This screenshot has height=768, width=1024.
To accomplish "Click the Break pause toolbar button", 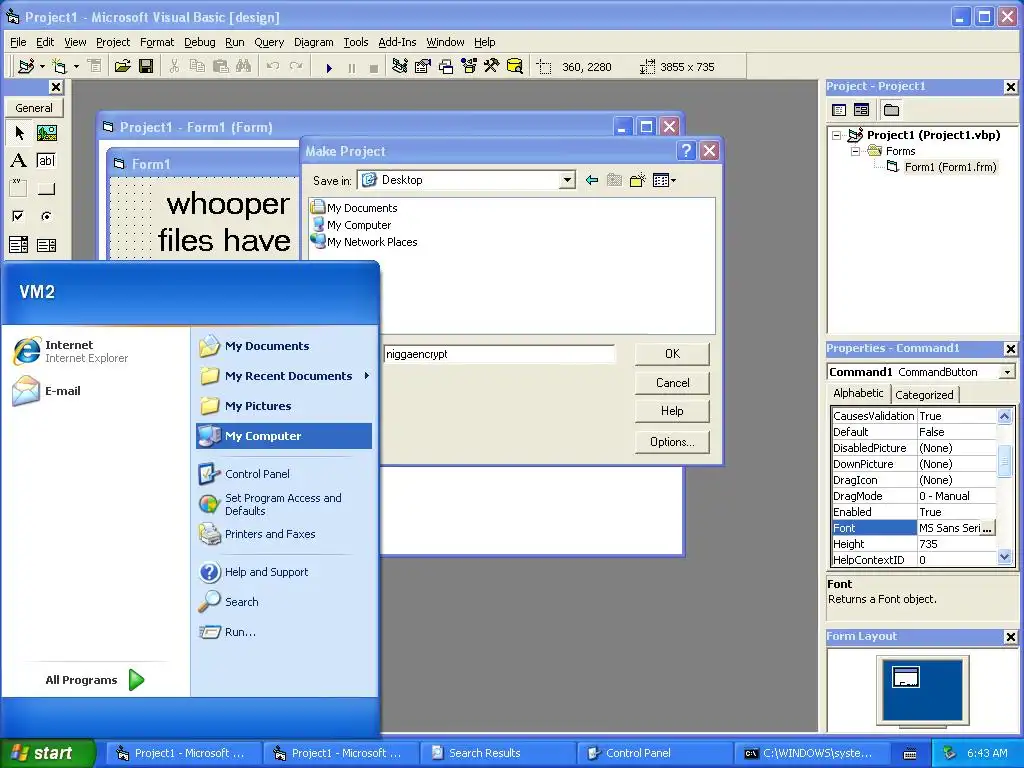I will point(352,67).
